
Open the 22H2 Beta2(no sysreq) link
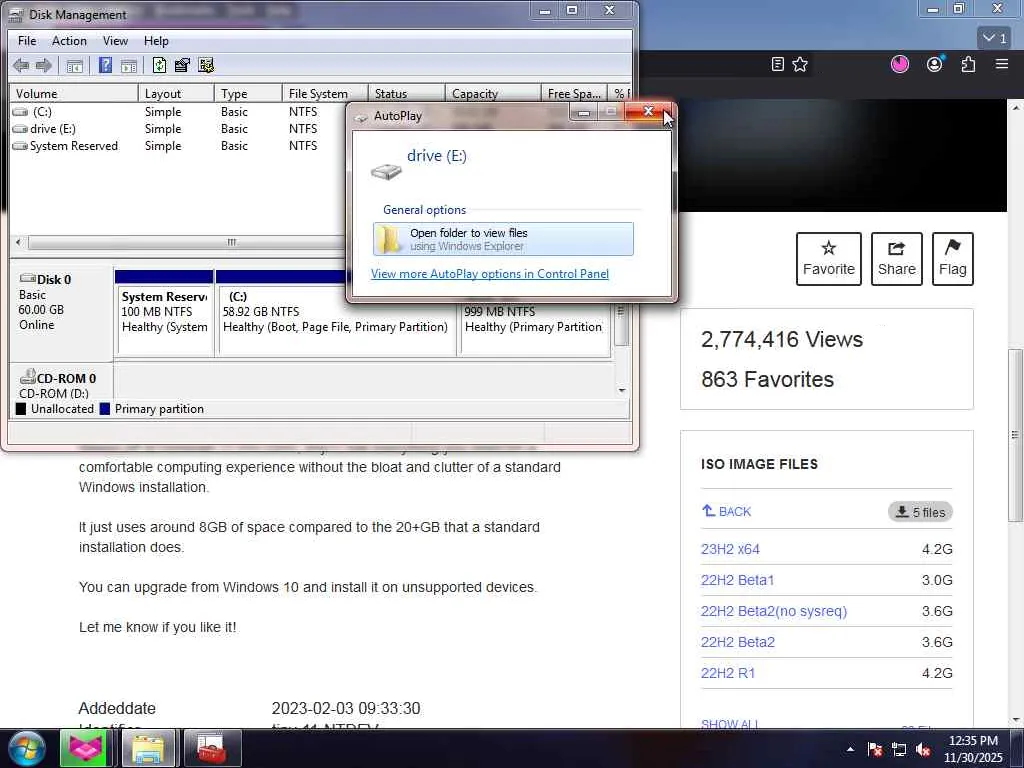[x=774, y=611]
